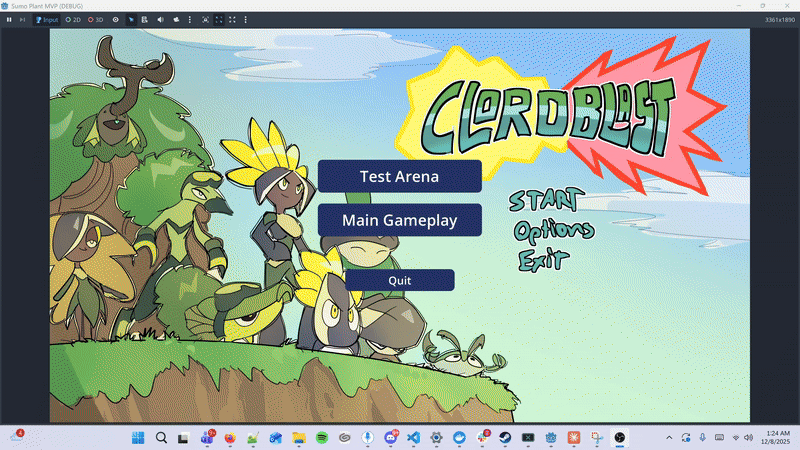This screenshot has height=450, width=800.
Task: Select the arrow select tool
Action: pos(131,19)
